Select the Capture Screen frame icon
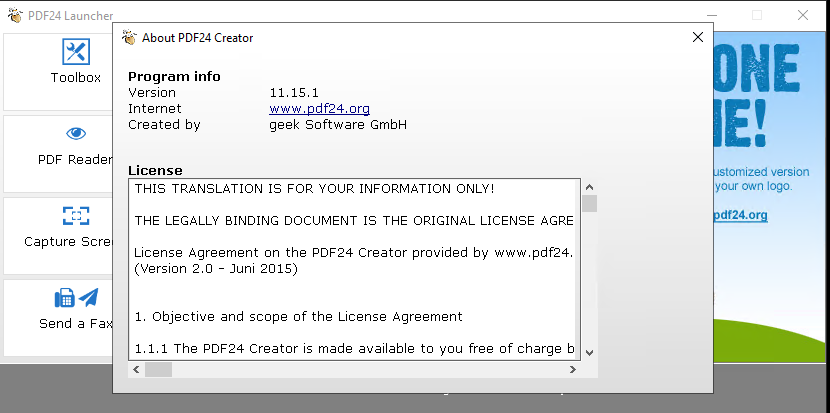This screenshot has height=413, width=830. 76,216
